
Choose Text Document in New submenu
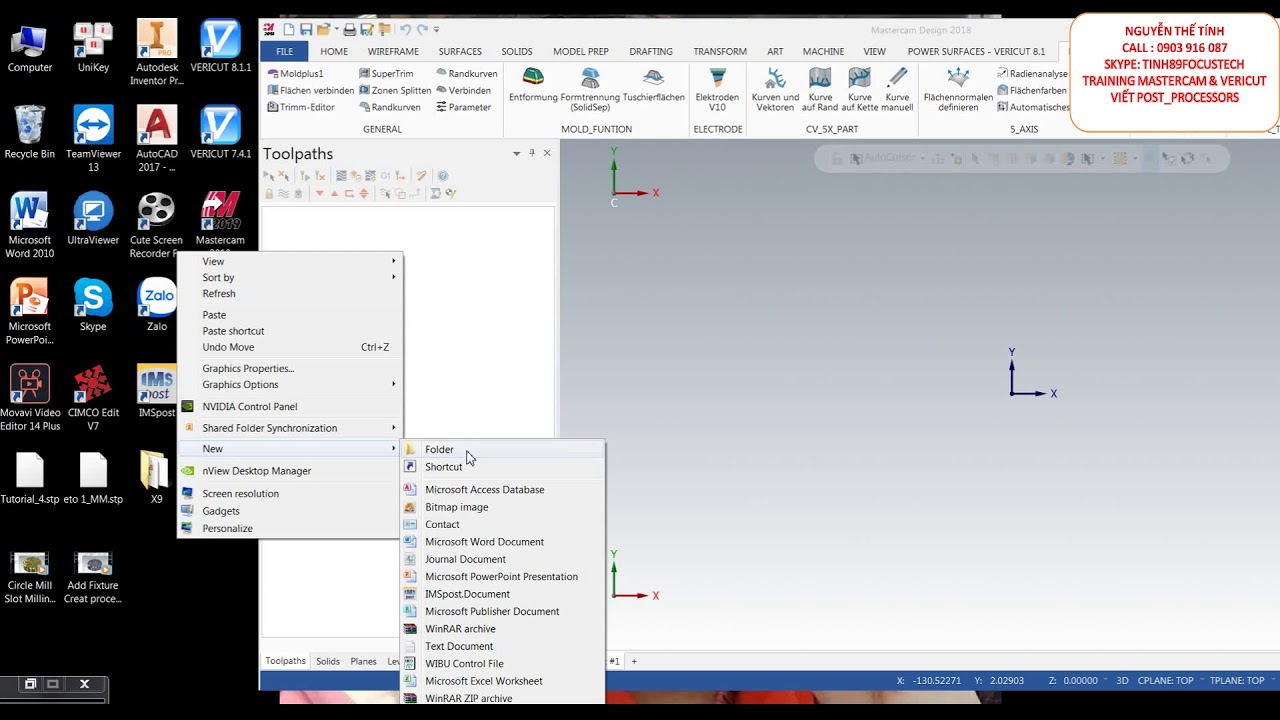coord(503,646)
